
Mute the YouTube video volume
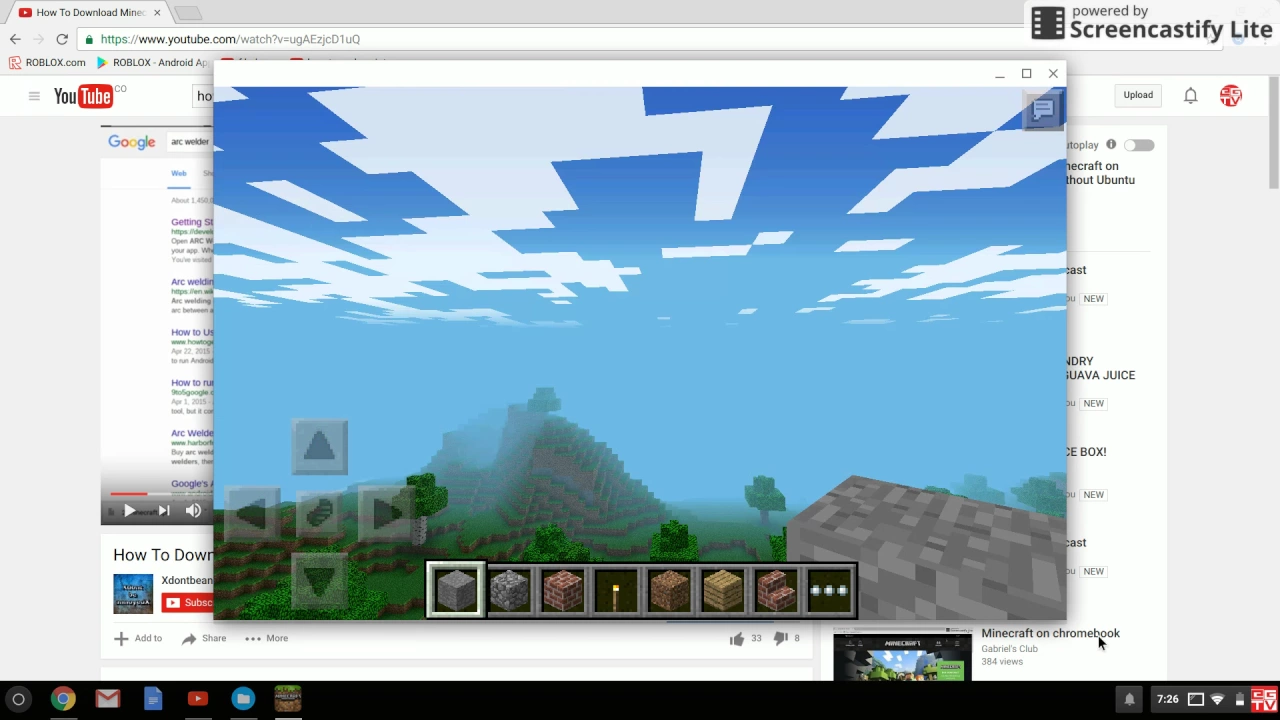[x=193, y=510]
